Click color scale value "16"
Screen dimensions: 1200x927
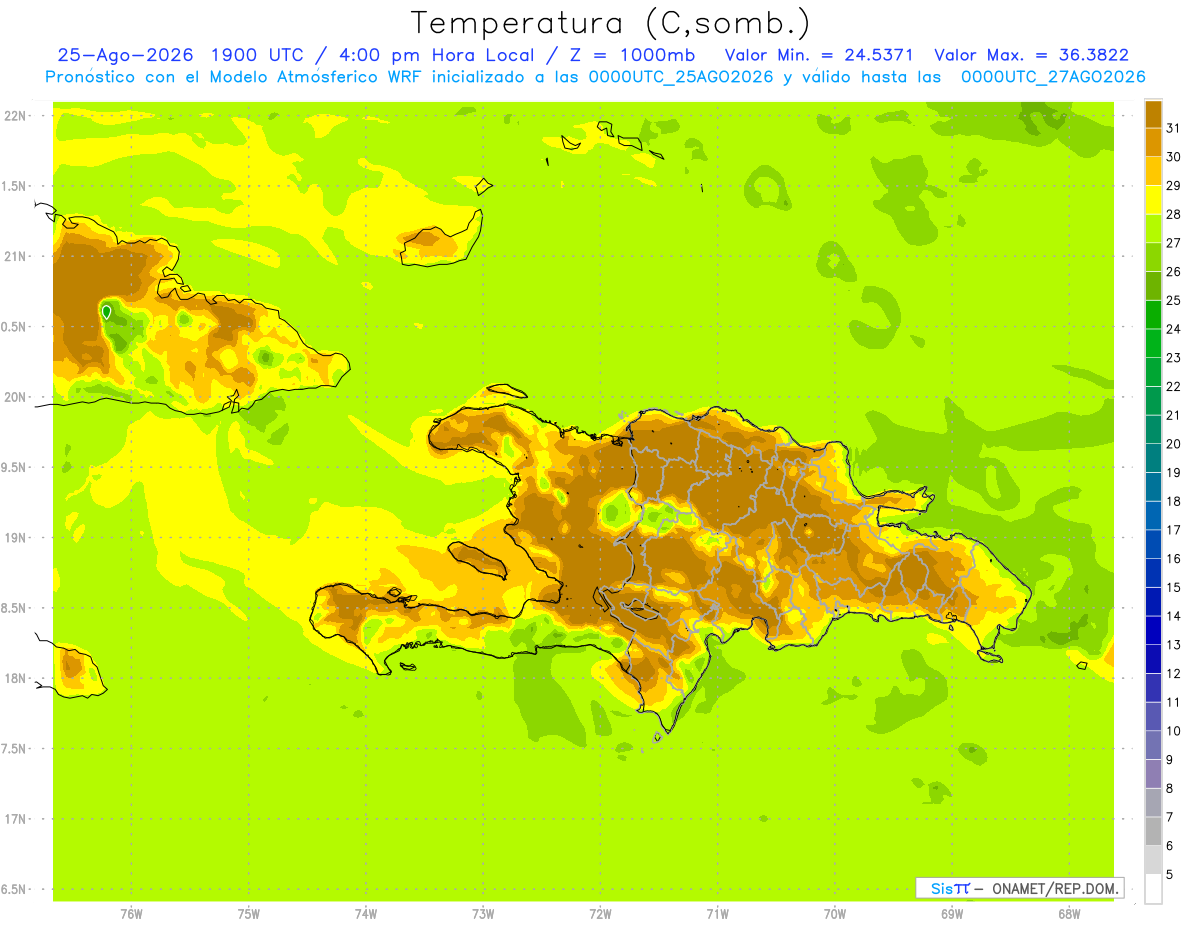pyautogui.click(x=1174, y=558)
